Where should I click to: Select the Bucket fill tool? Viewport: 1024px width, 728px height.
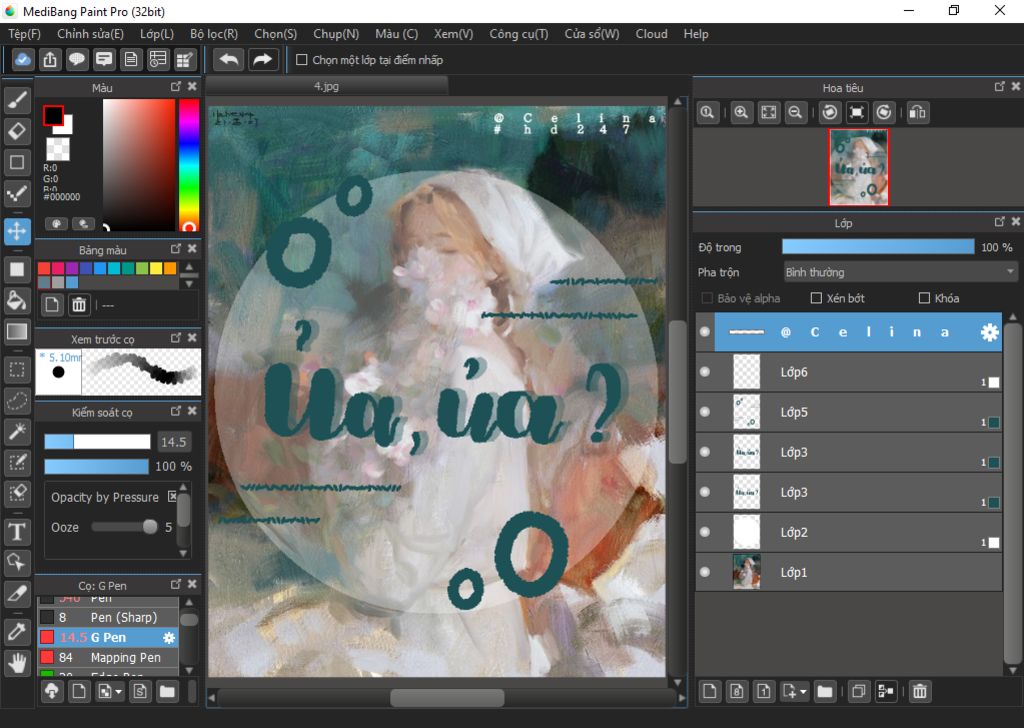[17, 300]
